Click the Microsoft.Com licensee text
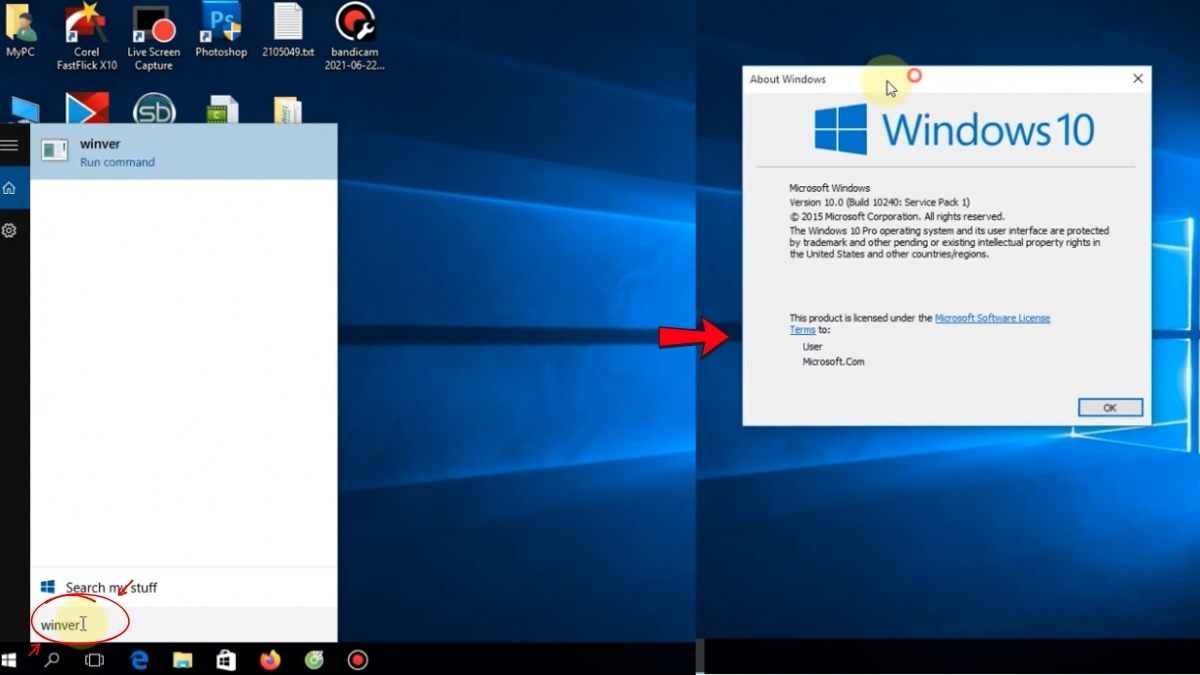The width and height of the screenshot is (1200, 675). pos(833,362)
